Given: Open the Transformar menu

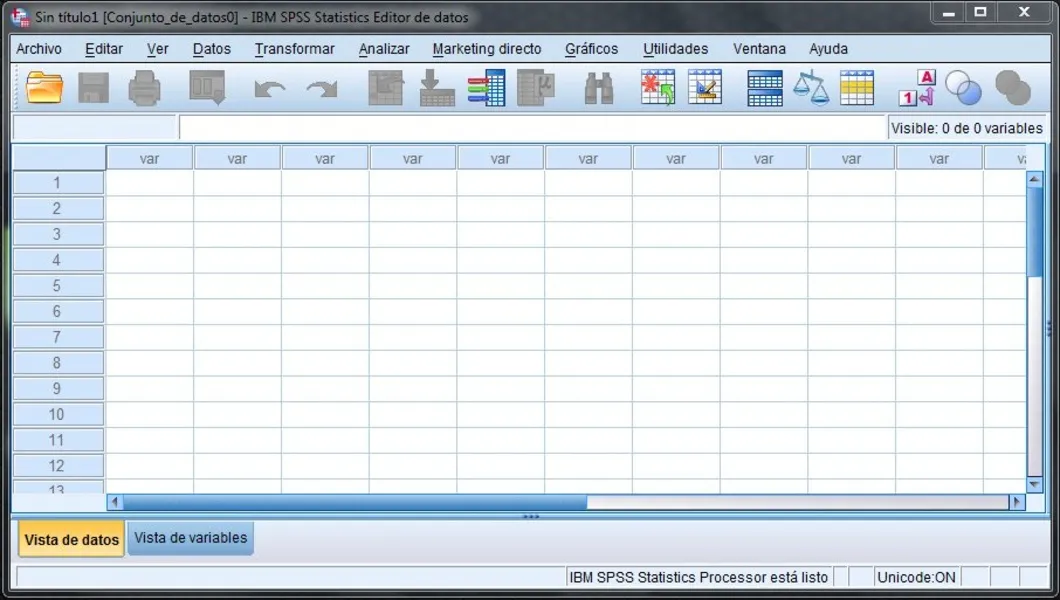Looking at the screenshot, I should 294,48.
